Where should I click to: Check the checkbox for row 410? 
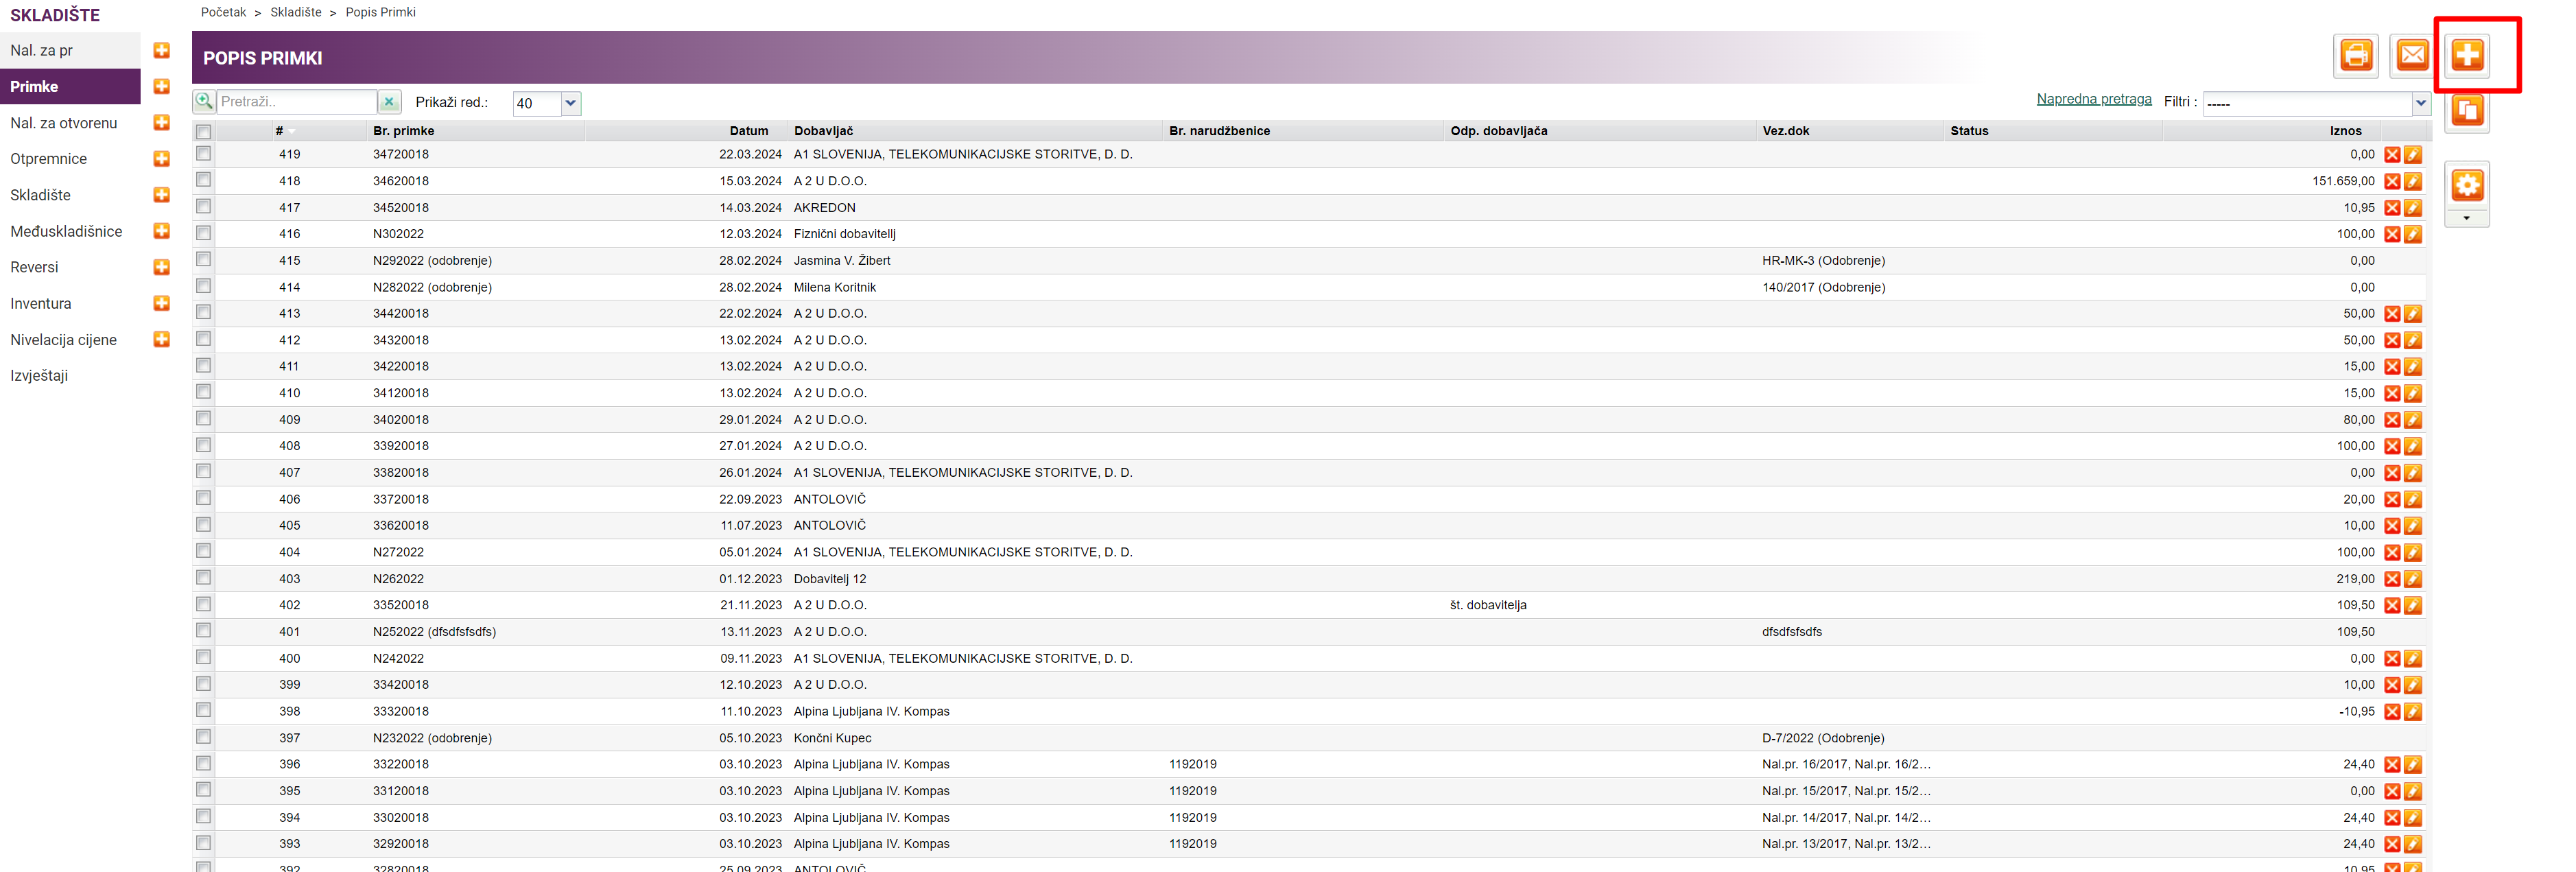(x=204, y=392)
